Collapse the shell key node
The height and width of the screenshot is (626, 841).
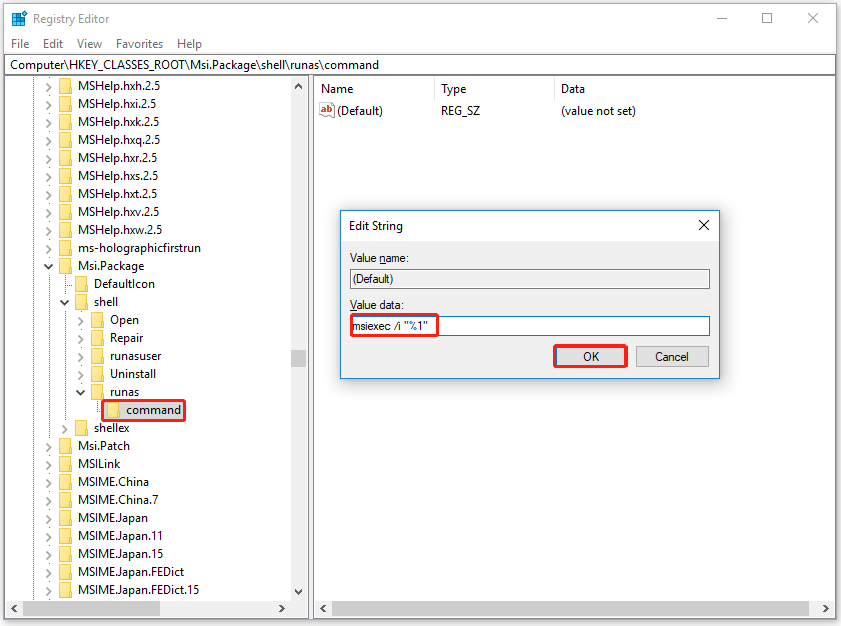(64, 301)
